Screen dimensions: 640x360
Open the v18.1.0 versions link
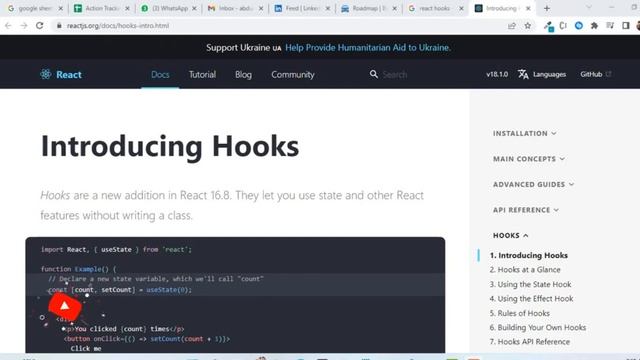[497, 74]
